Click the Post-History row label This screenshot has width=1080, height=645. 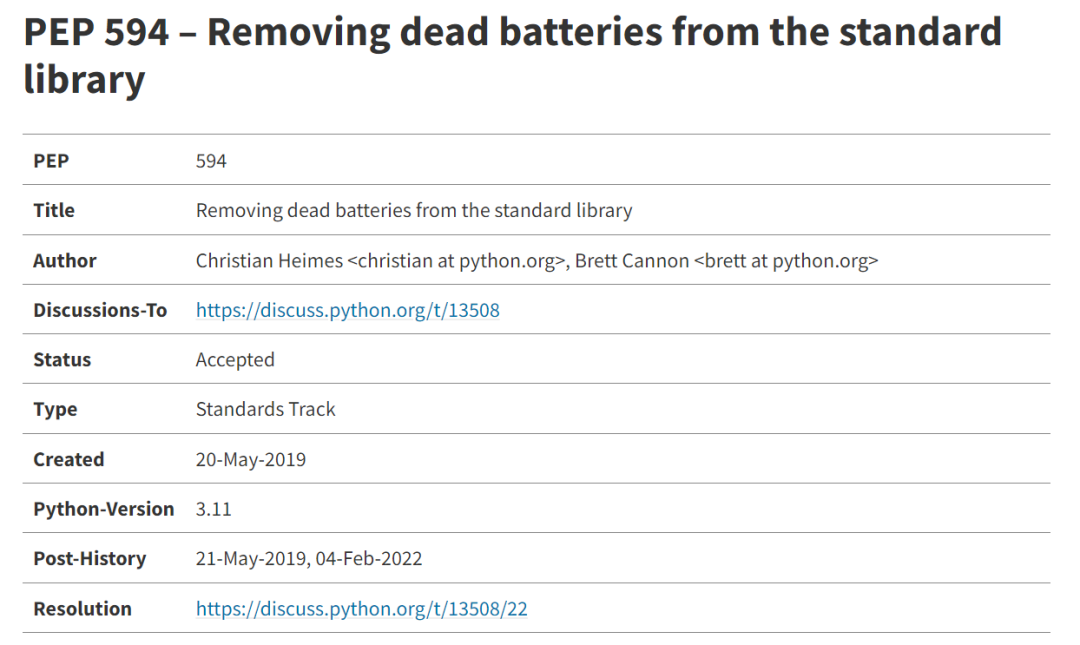coord(90,559)
